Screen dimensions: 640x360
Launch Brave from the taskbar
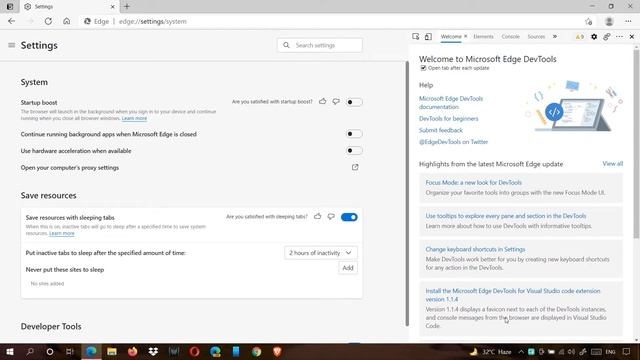277,351
